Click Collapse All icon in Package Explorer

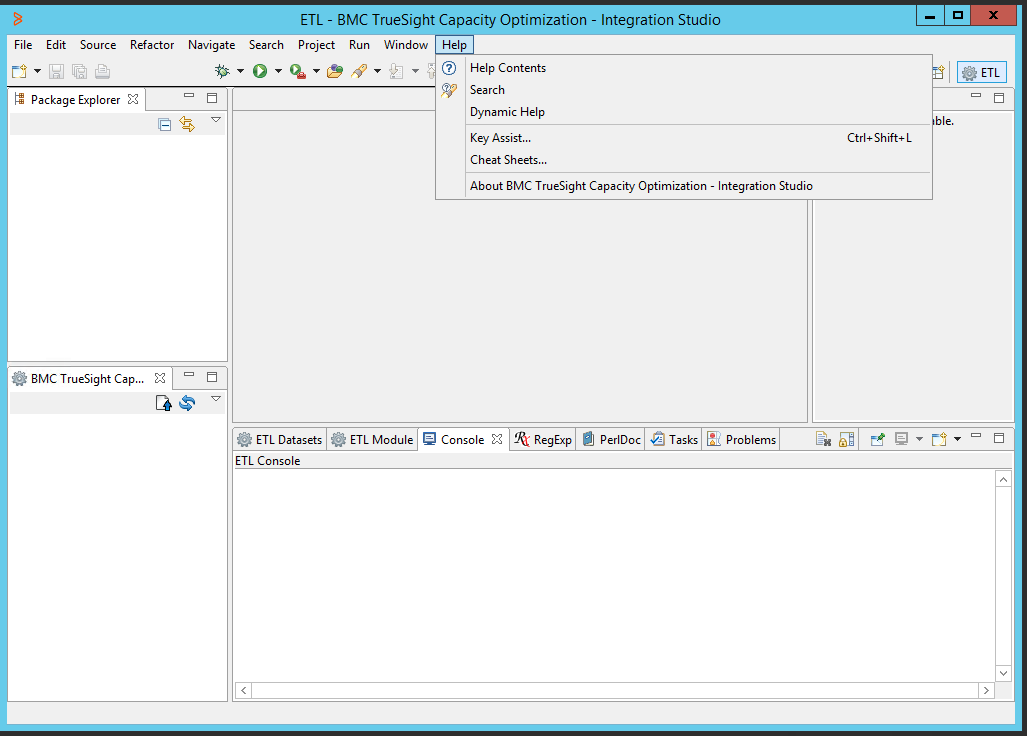coord(165,124)
